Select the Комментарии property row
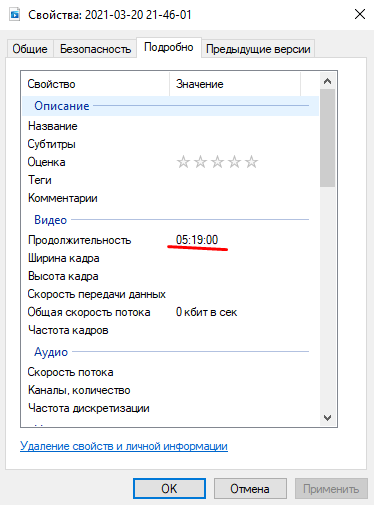 tap(170, 198)
